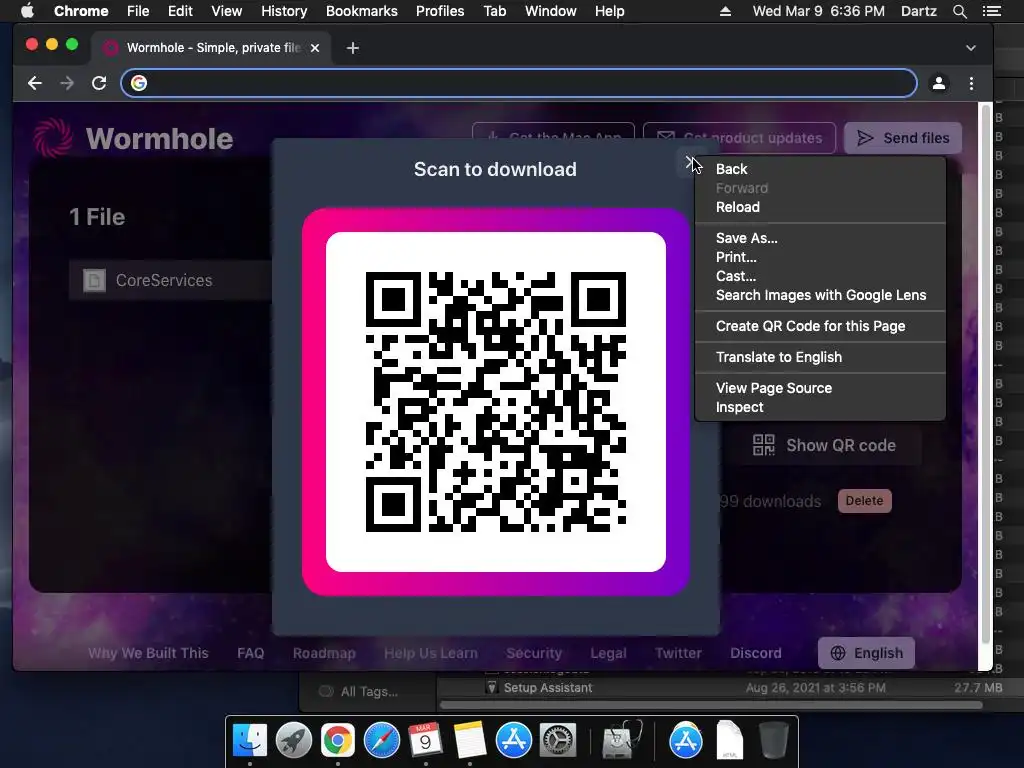Open the Profiles menu
Viewport: 1024px width, 768px height.
(x=440, y=11)
